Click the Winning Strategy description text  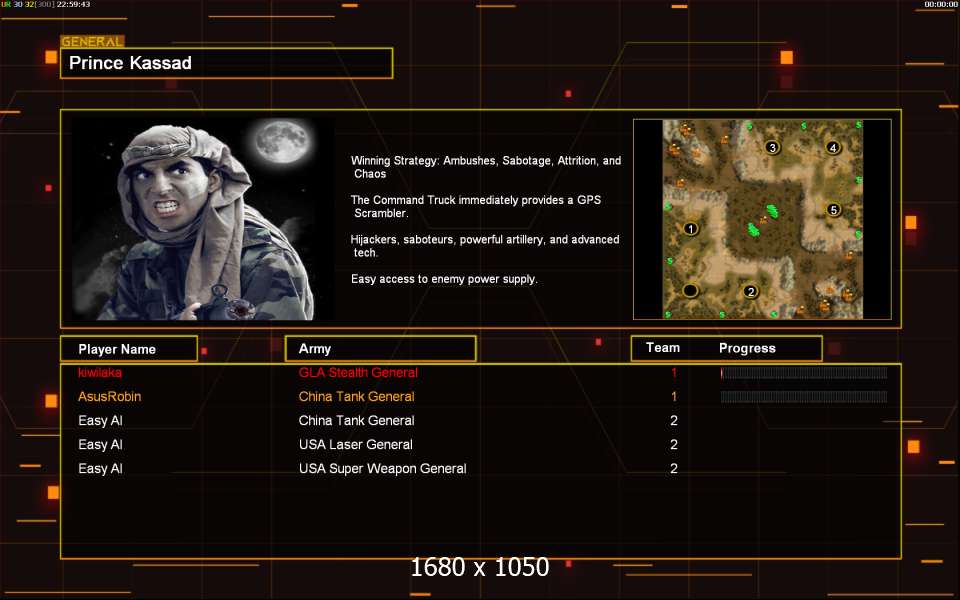[486, 167]
